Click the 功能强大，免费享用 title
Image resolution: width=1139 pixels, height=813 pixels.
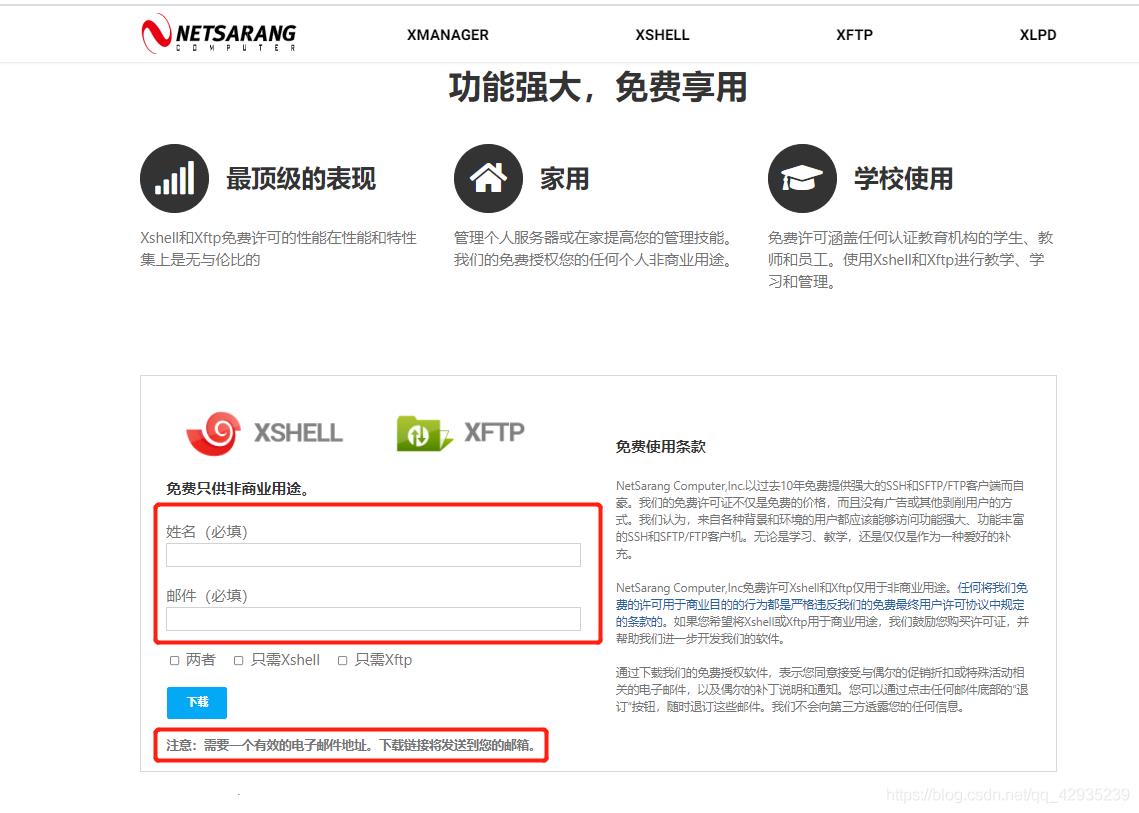(x=597, y=88)
